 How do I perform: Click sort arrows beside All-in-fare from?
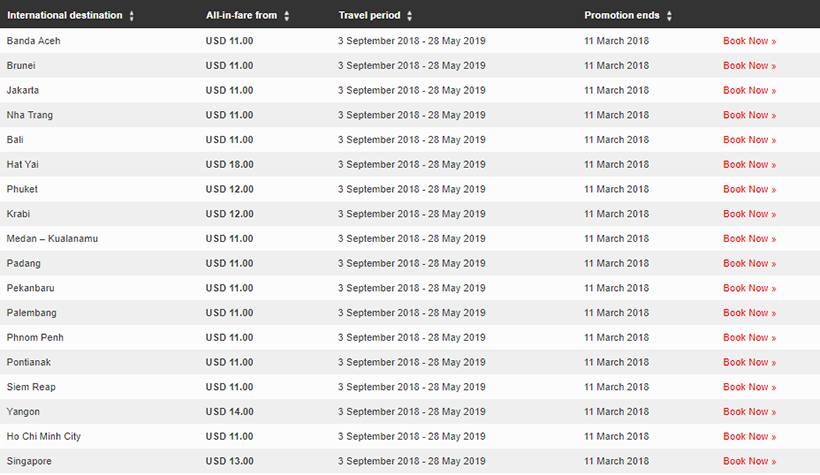(x=287, y=16)
